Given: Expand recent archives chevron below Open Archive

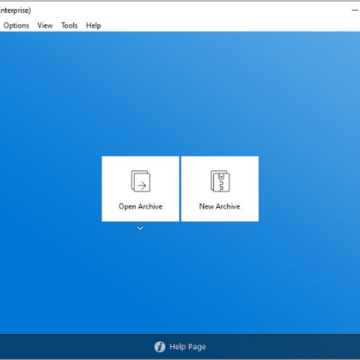Looking at the screenshot, I should point(140,229).
